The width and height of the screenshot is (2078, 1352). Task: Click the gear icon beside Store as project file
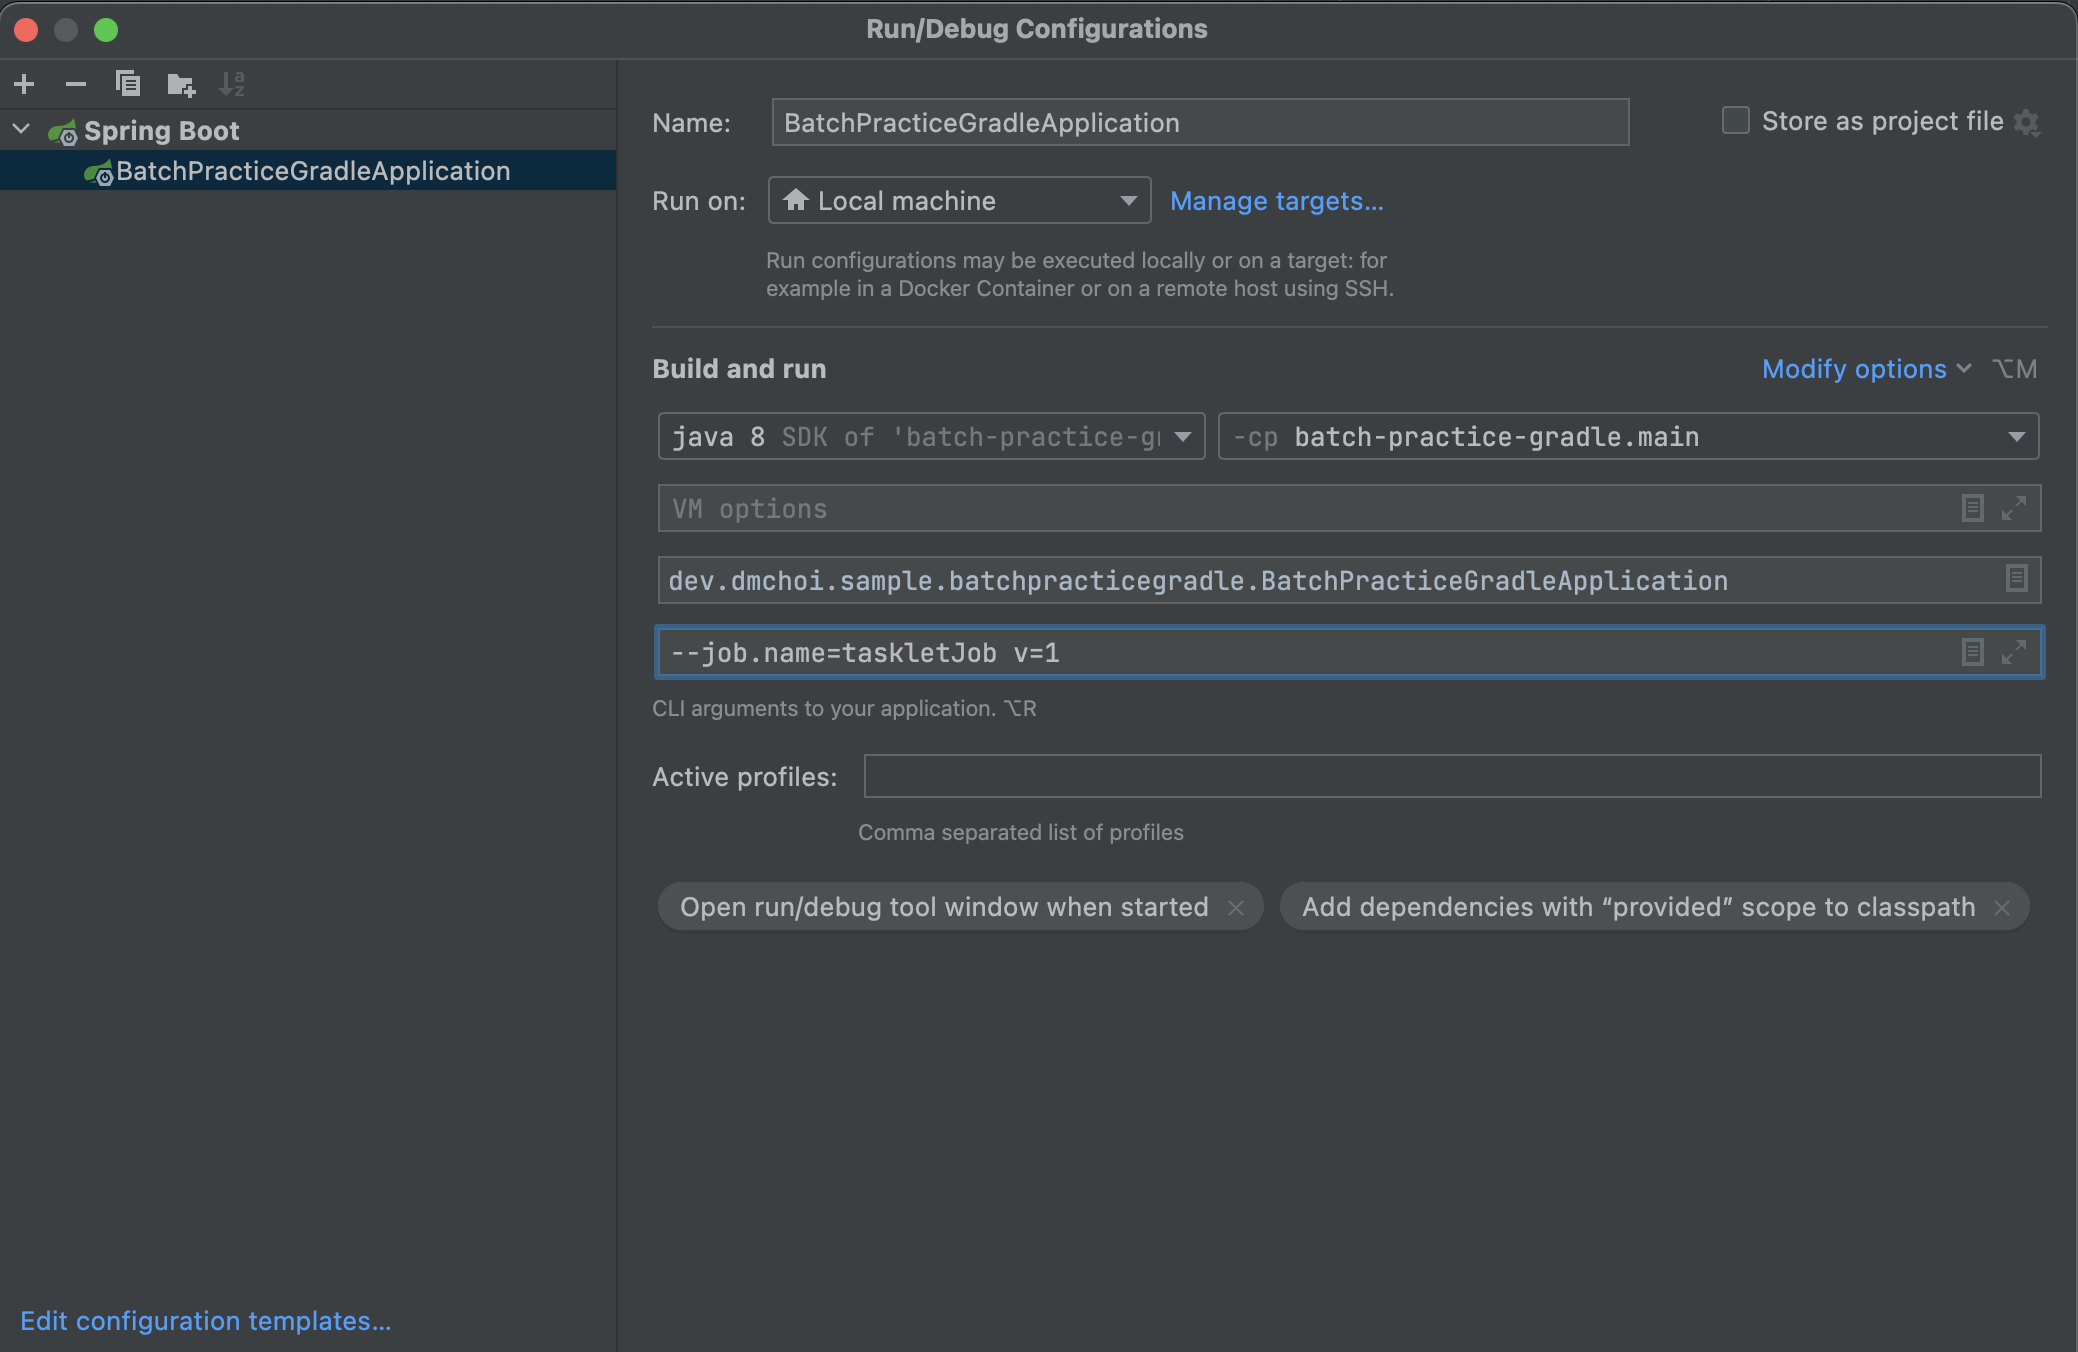[2027, 123]
